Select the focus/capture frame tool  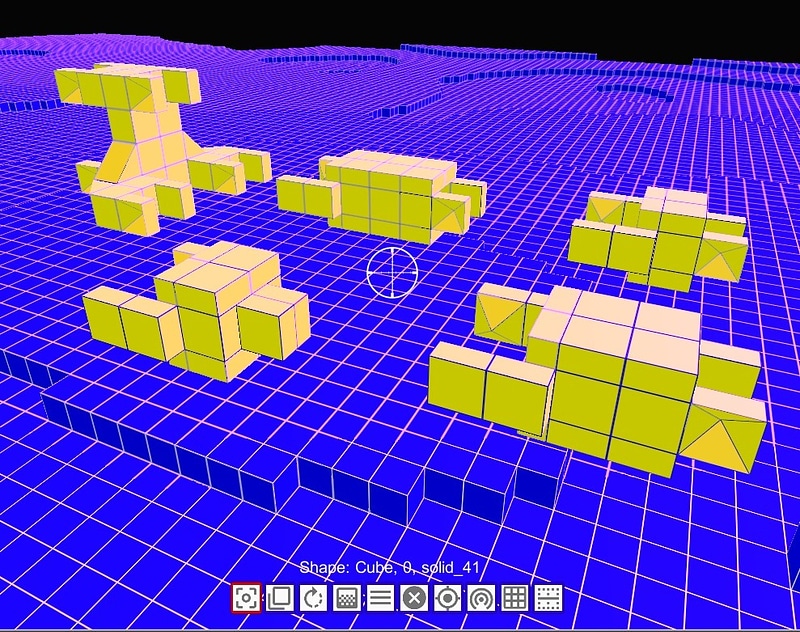pos(246,597)
